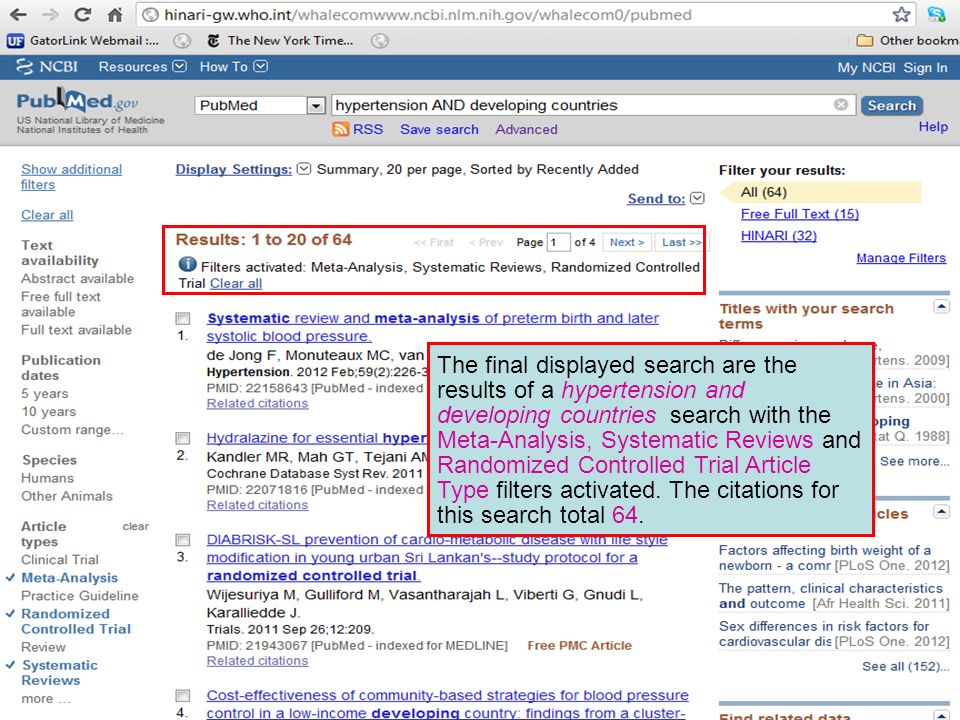Click See all (152) related articles
This screenshot has width=960, height=720.
click(x=905, y=666)
